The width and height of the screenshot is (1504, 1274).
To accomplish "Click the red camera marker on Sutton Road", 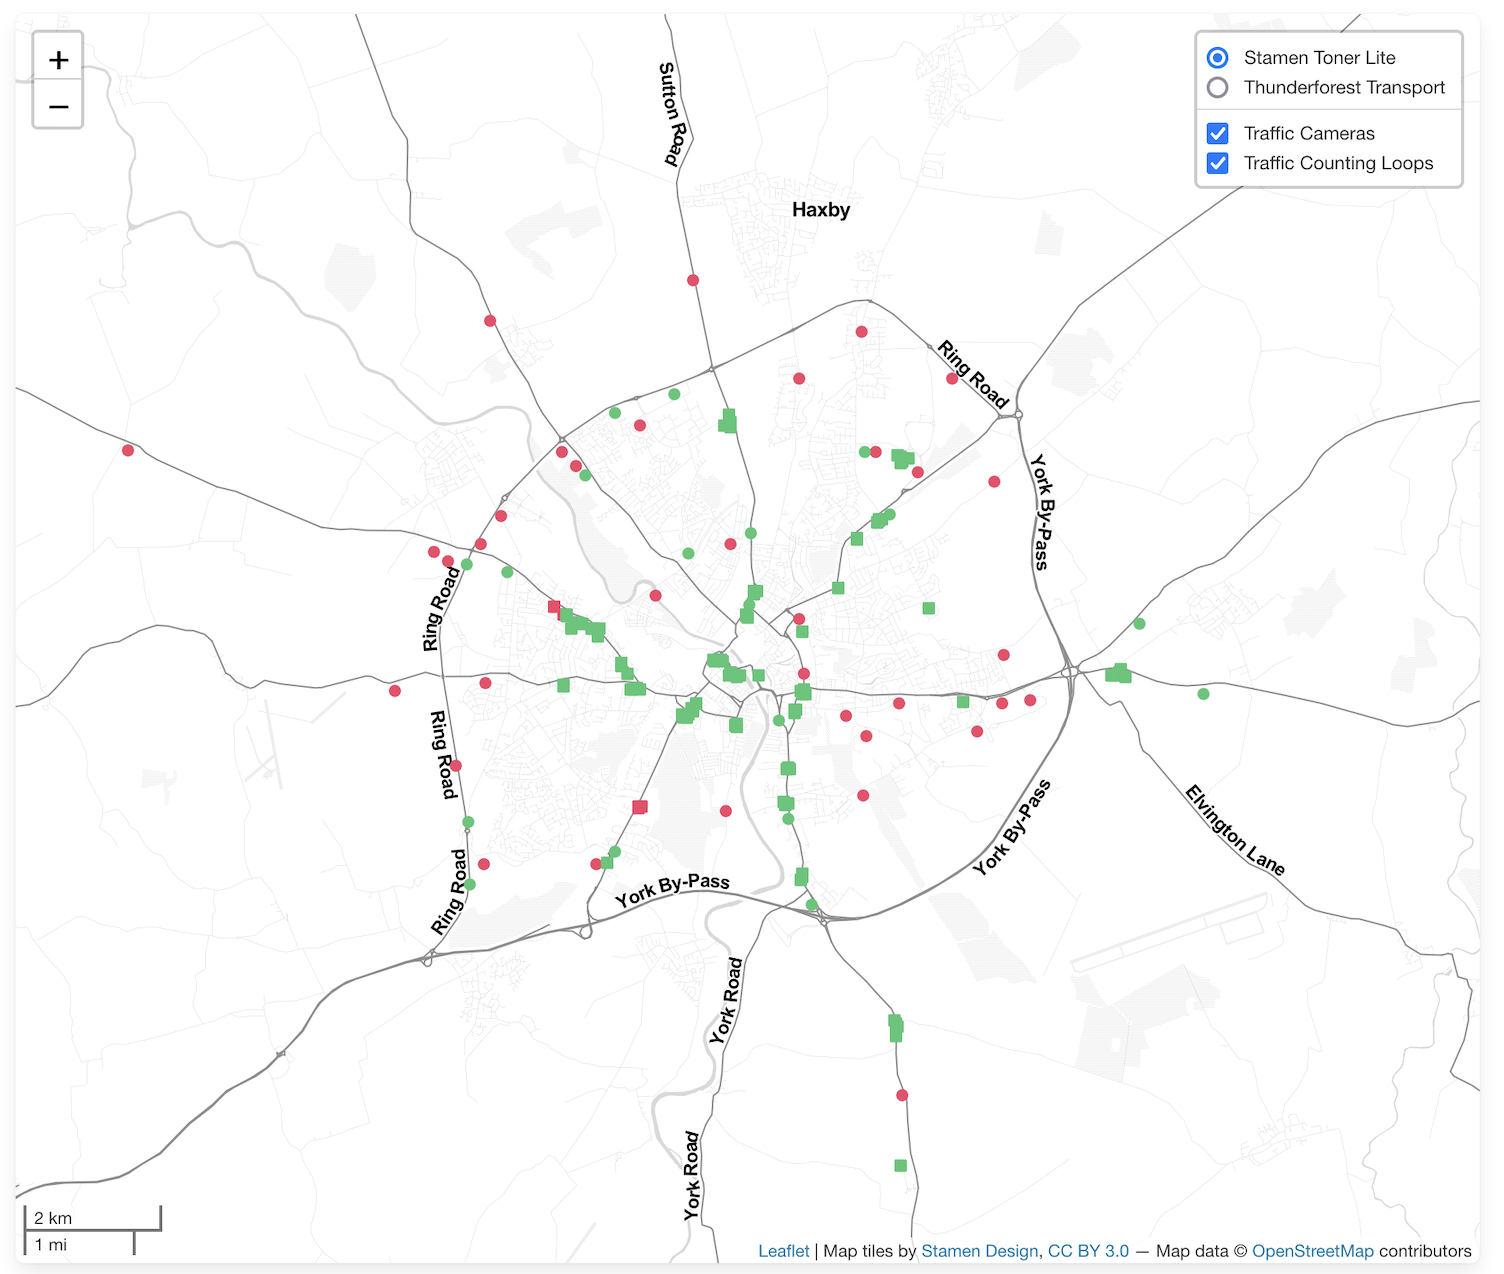I will [x=694, y=281].
